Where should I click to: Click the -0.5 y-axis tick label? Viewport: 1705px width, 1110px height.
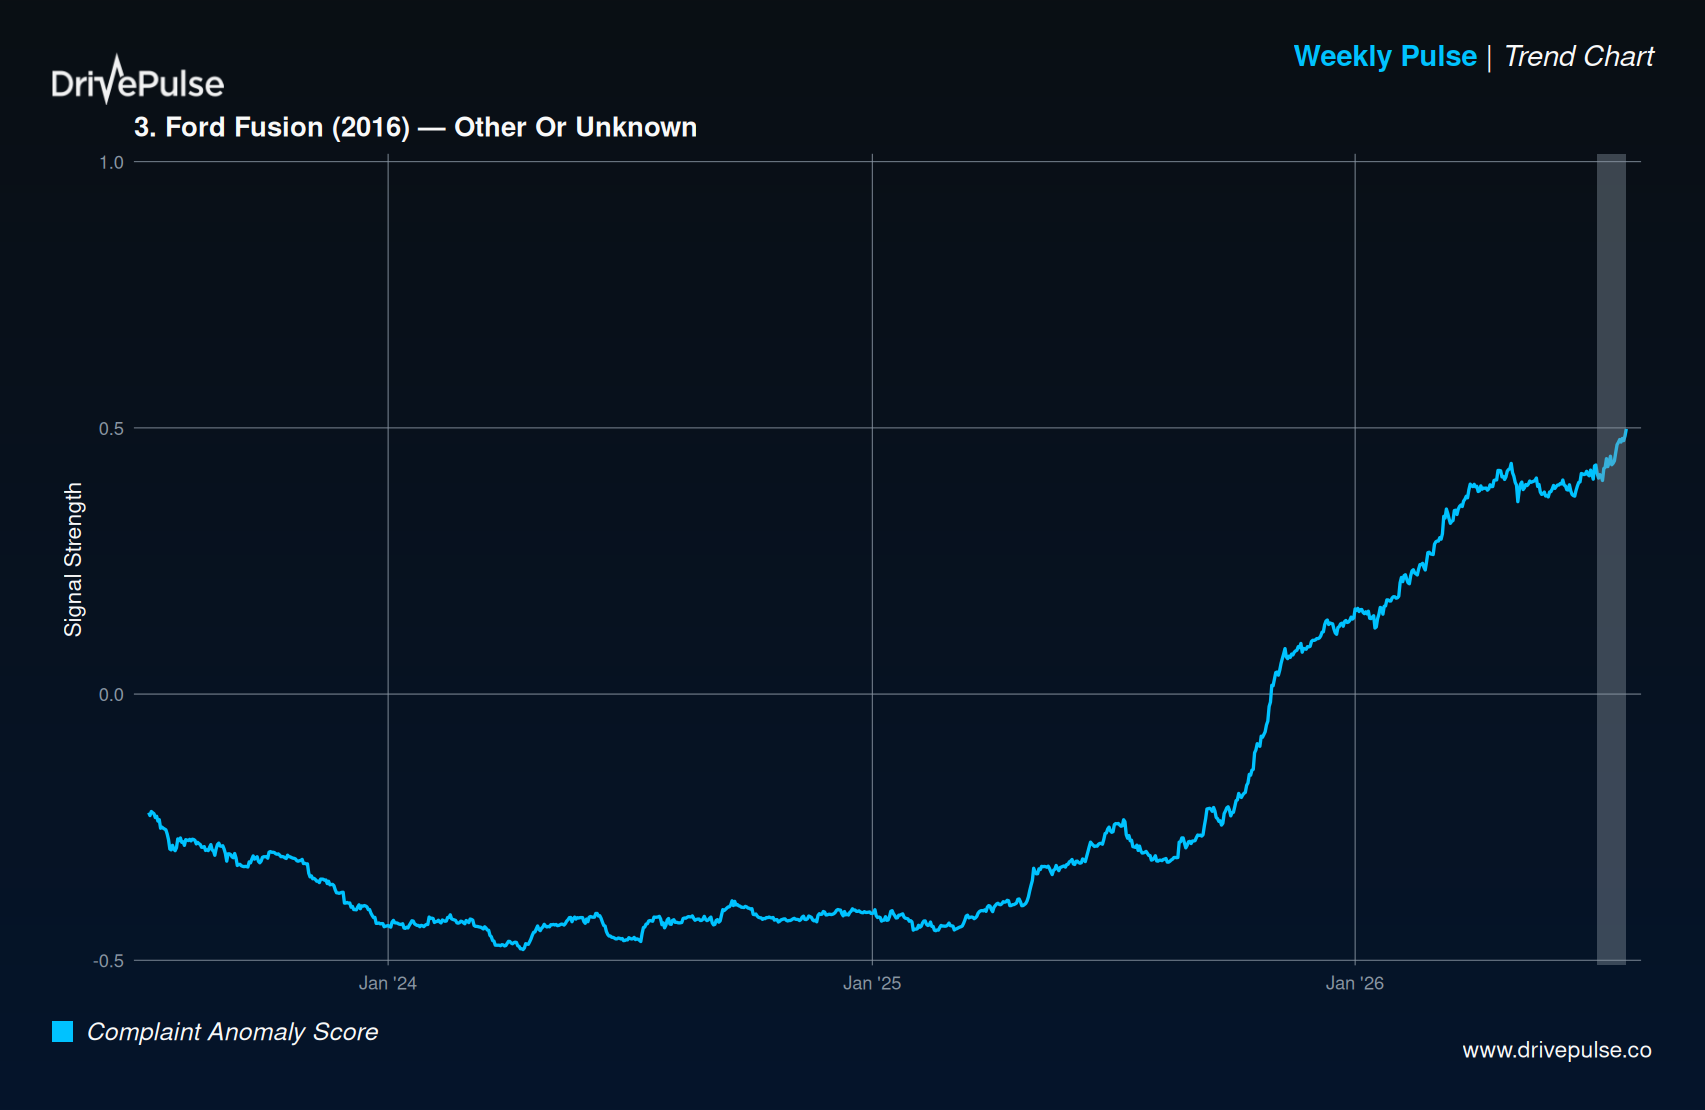[x=108, y=960]
